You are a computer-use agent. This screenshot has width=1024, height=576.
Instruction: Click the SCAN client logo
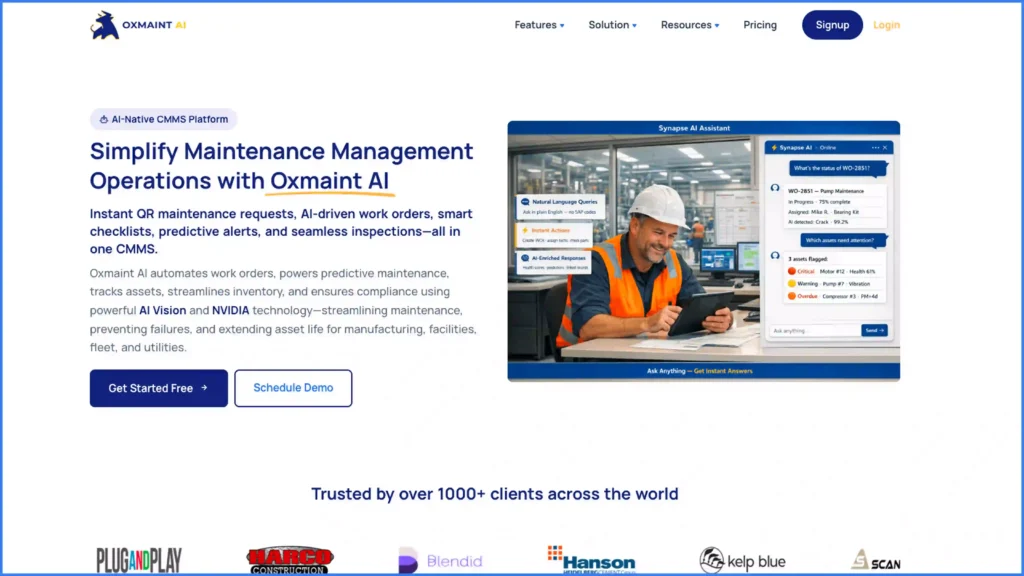tap(876, 560)
